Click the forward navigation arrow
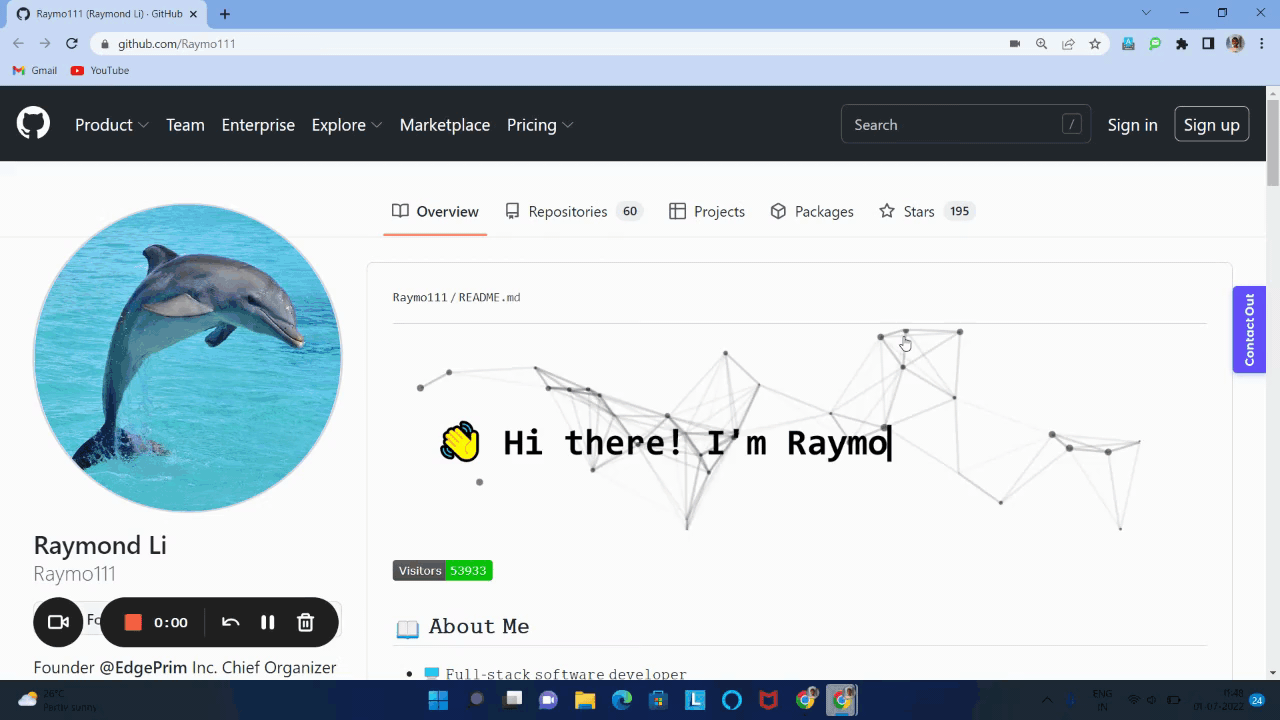Viewport: 1280px width, 720px height. [x=45, y=44]
